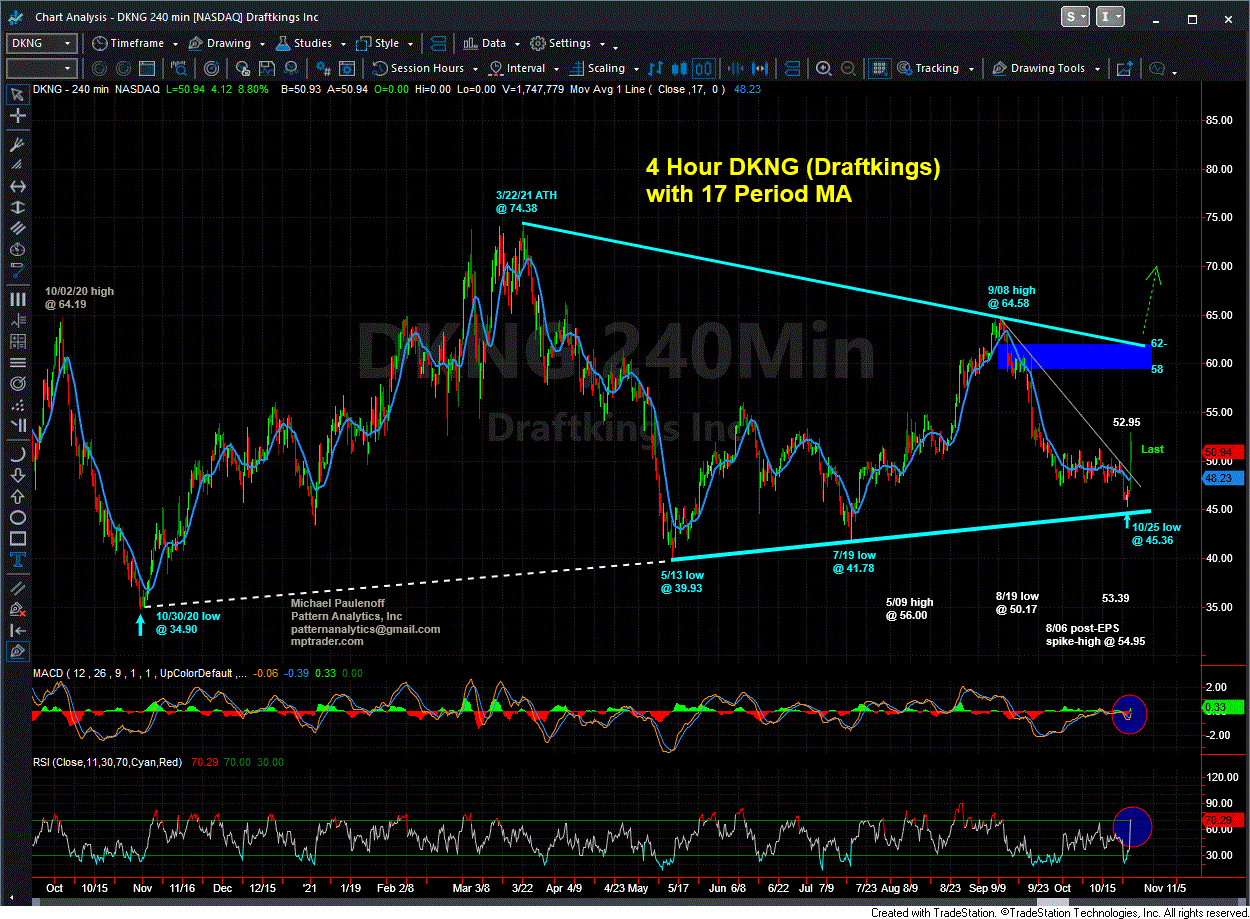Choose the rectangle drawing tool

17,538
